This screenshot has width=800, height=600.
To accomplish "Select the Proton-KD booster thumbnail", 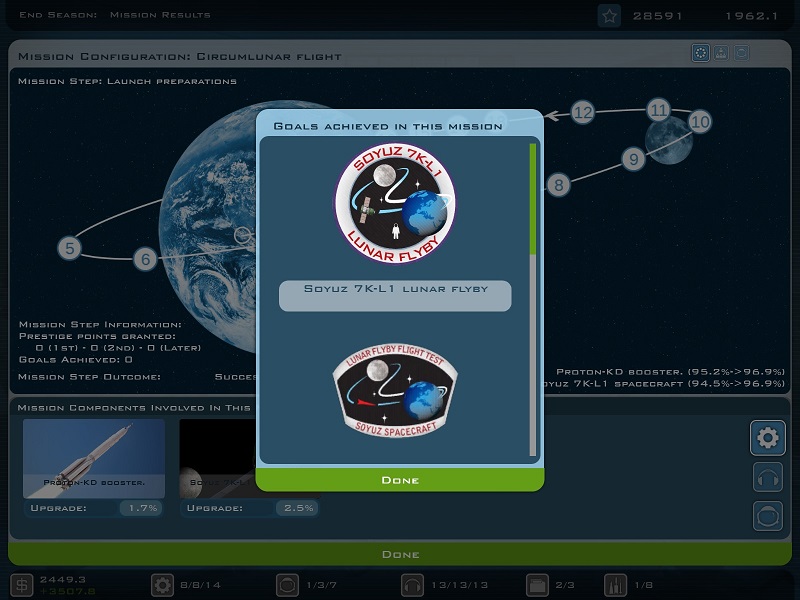I will click(94, 458).
